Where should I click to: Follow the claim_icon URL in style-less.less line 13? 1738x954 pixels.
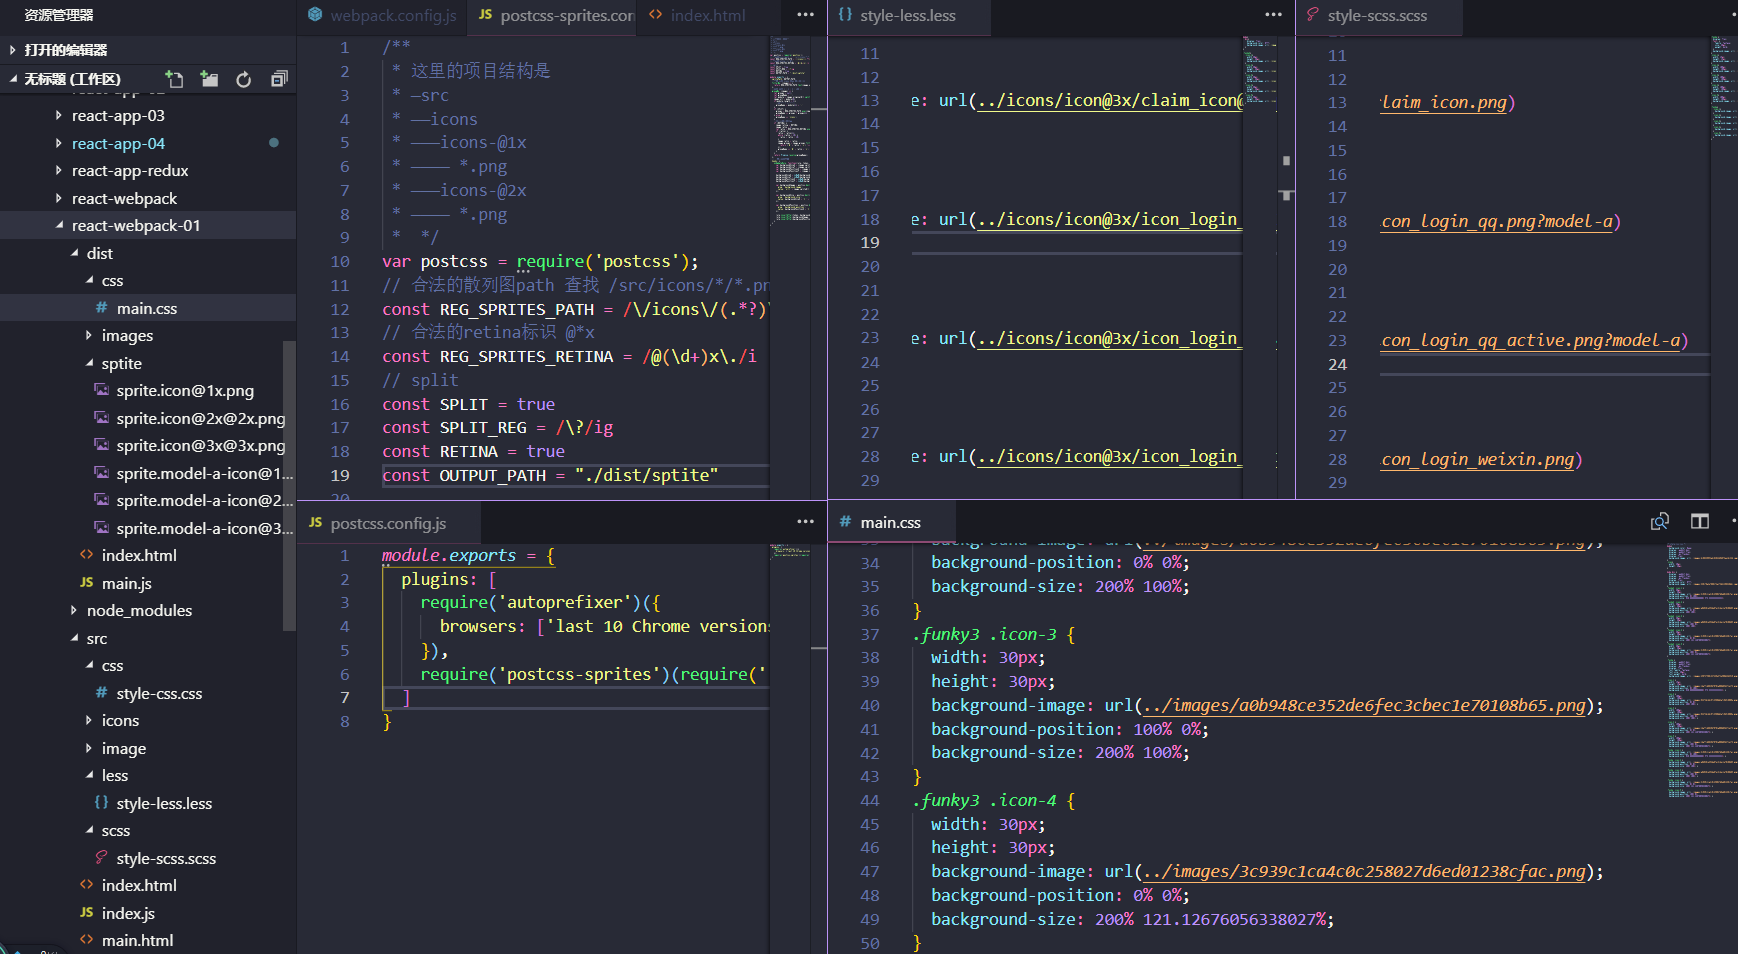1110,101
